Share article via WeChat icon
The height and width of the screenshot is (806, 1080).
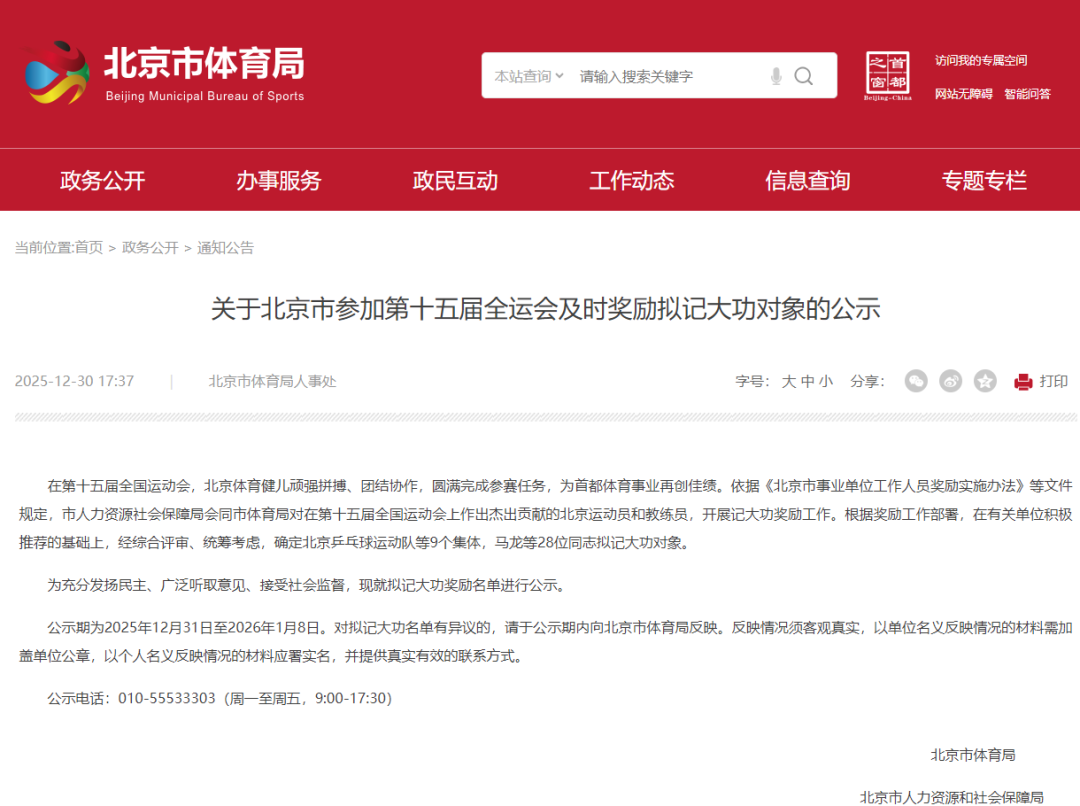pos(915,381)
